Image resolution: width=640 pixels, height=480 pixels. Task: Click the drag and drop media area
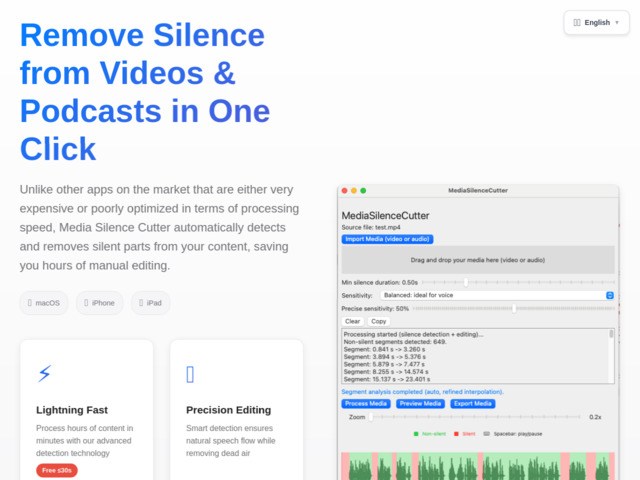point(478,260)
